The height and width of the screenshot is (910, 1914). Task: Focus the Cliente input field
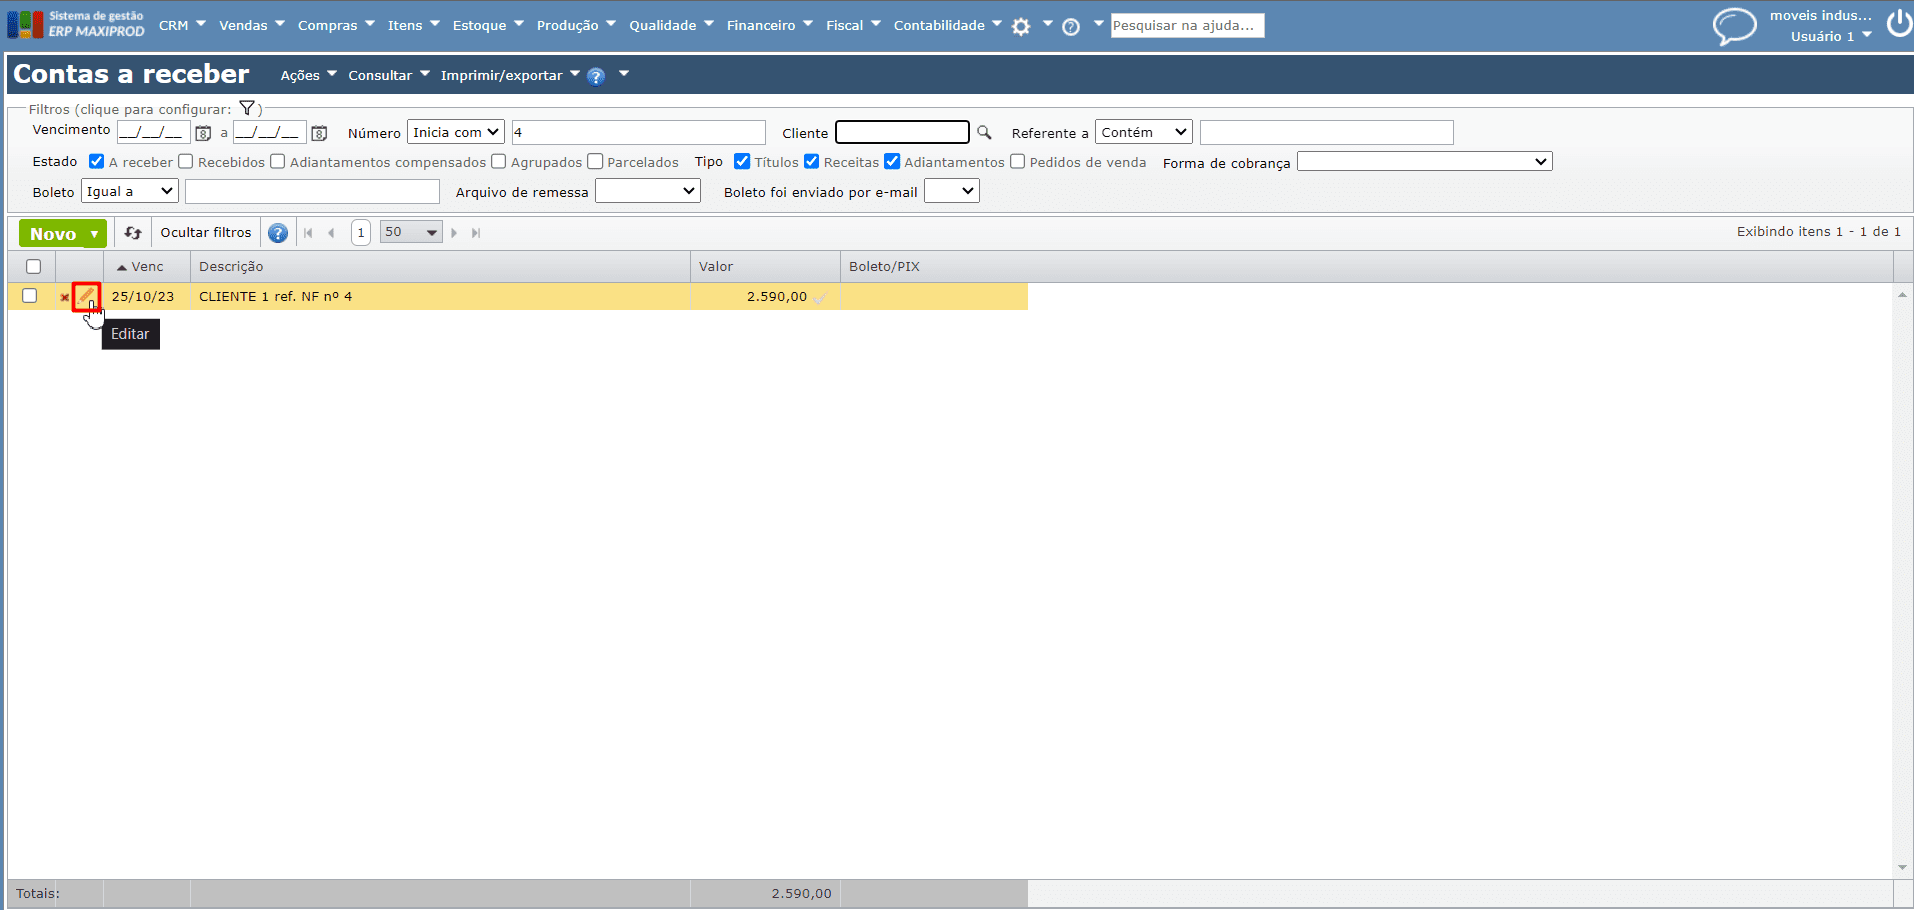(902, 132)
